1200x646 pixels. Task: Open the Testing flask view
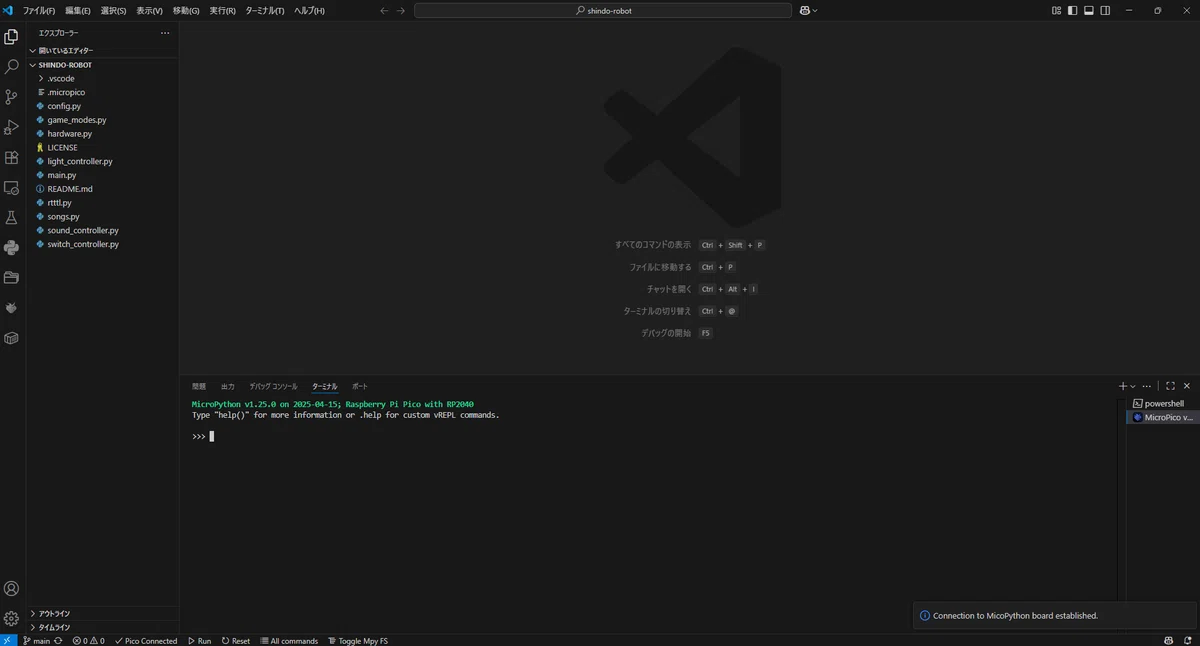click(x=11, y=217)
